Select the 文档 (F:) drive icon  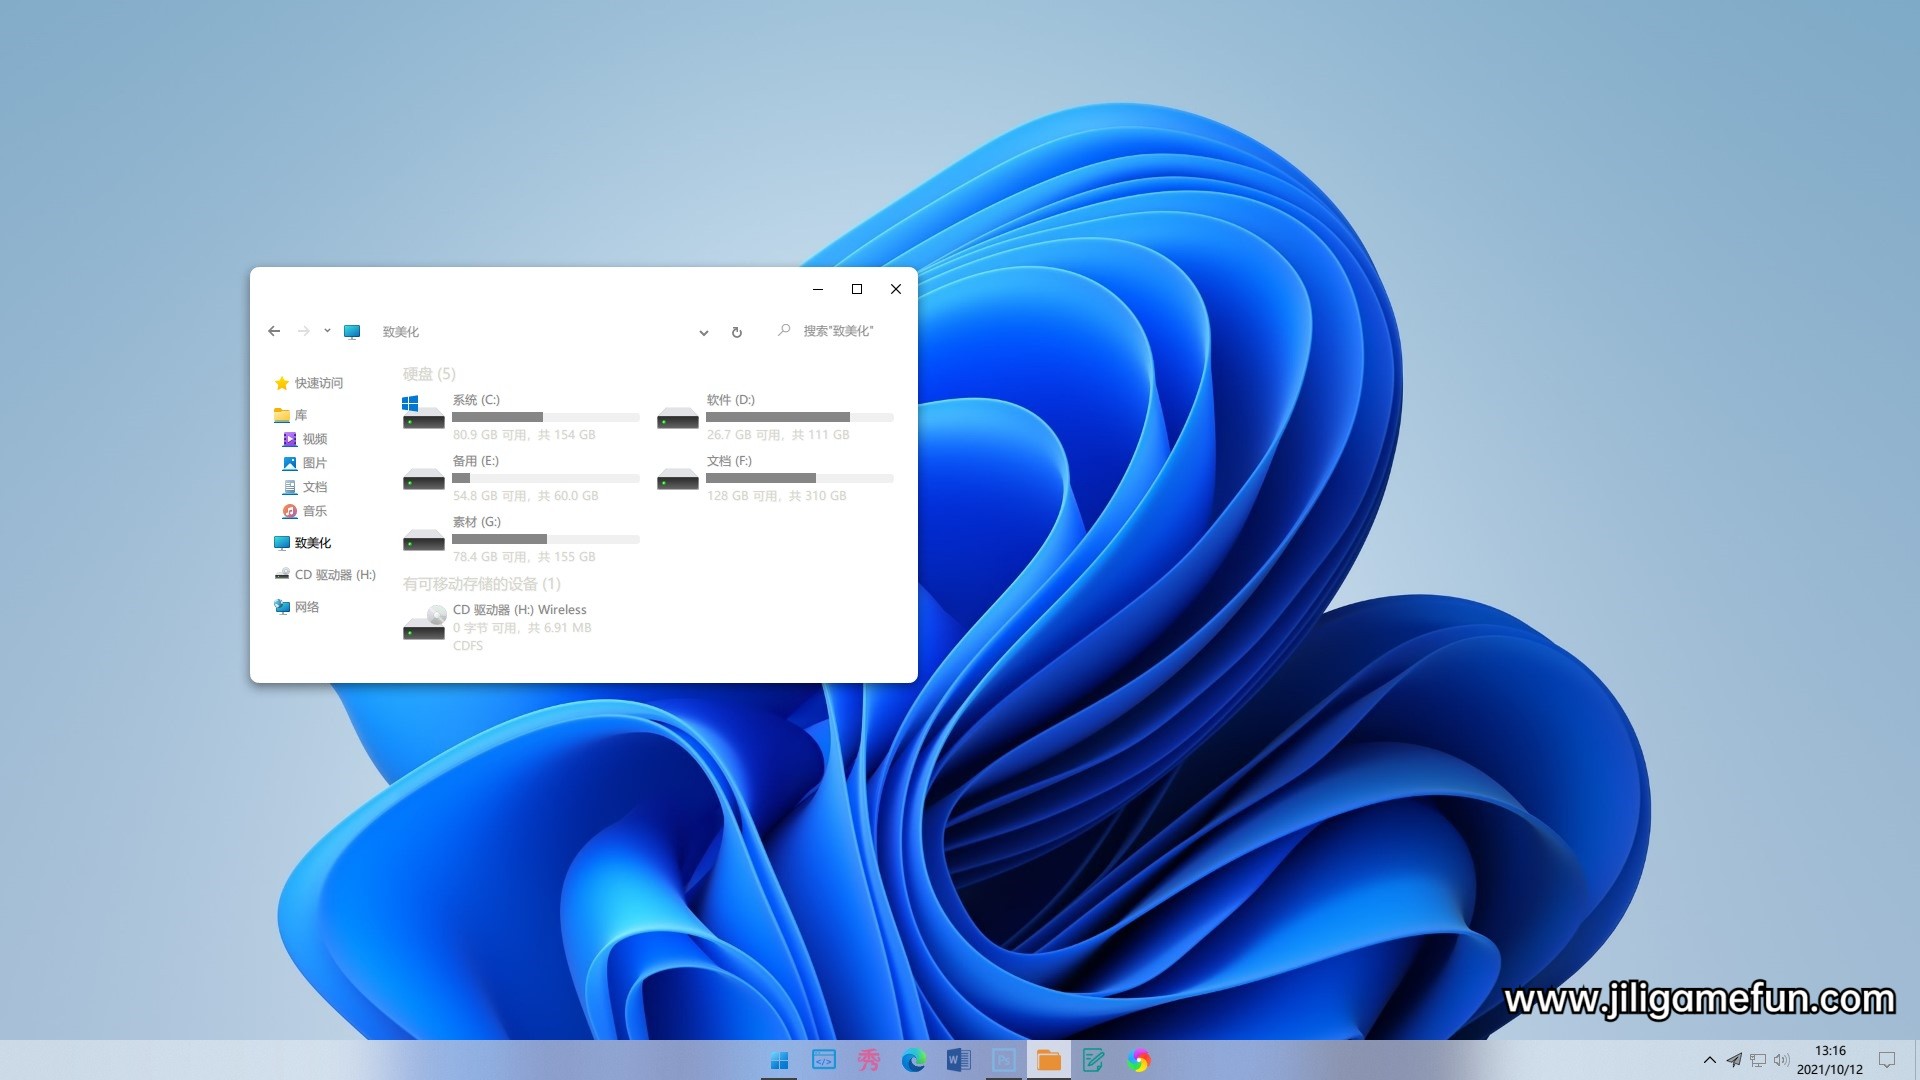[677, 479]
